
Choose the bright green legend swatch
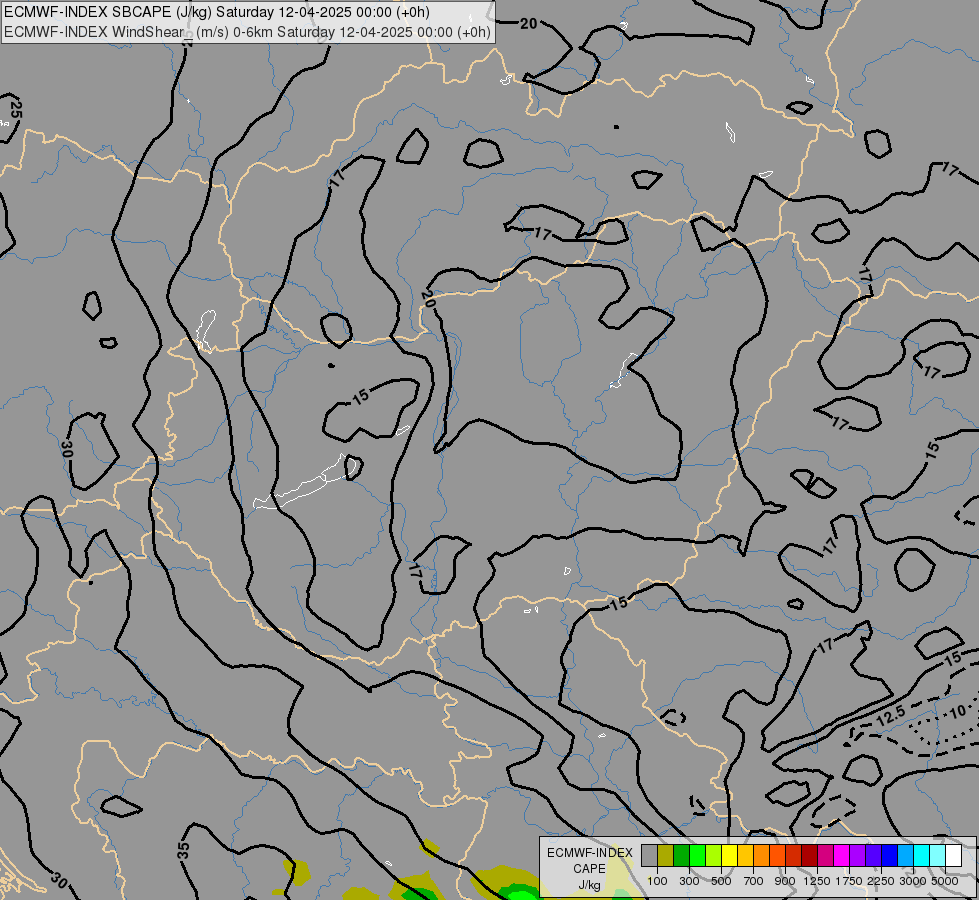click(697, 856)
